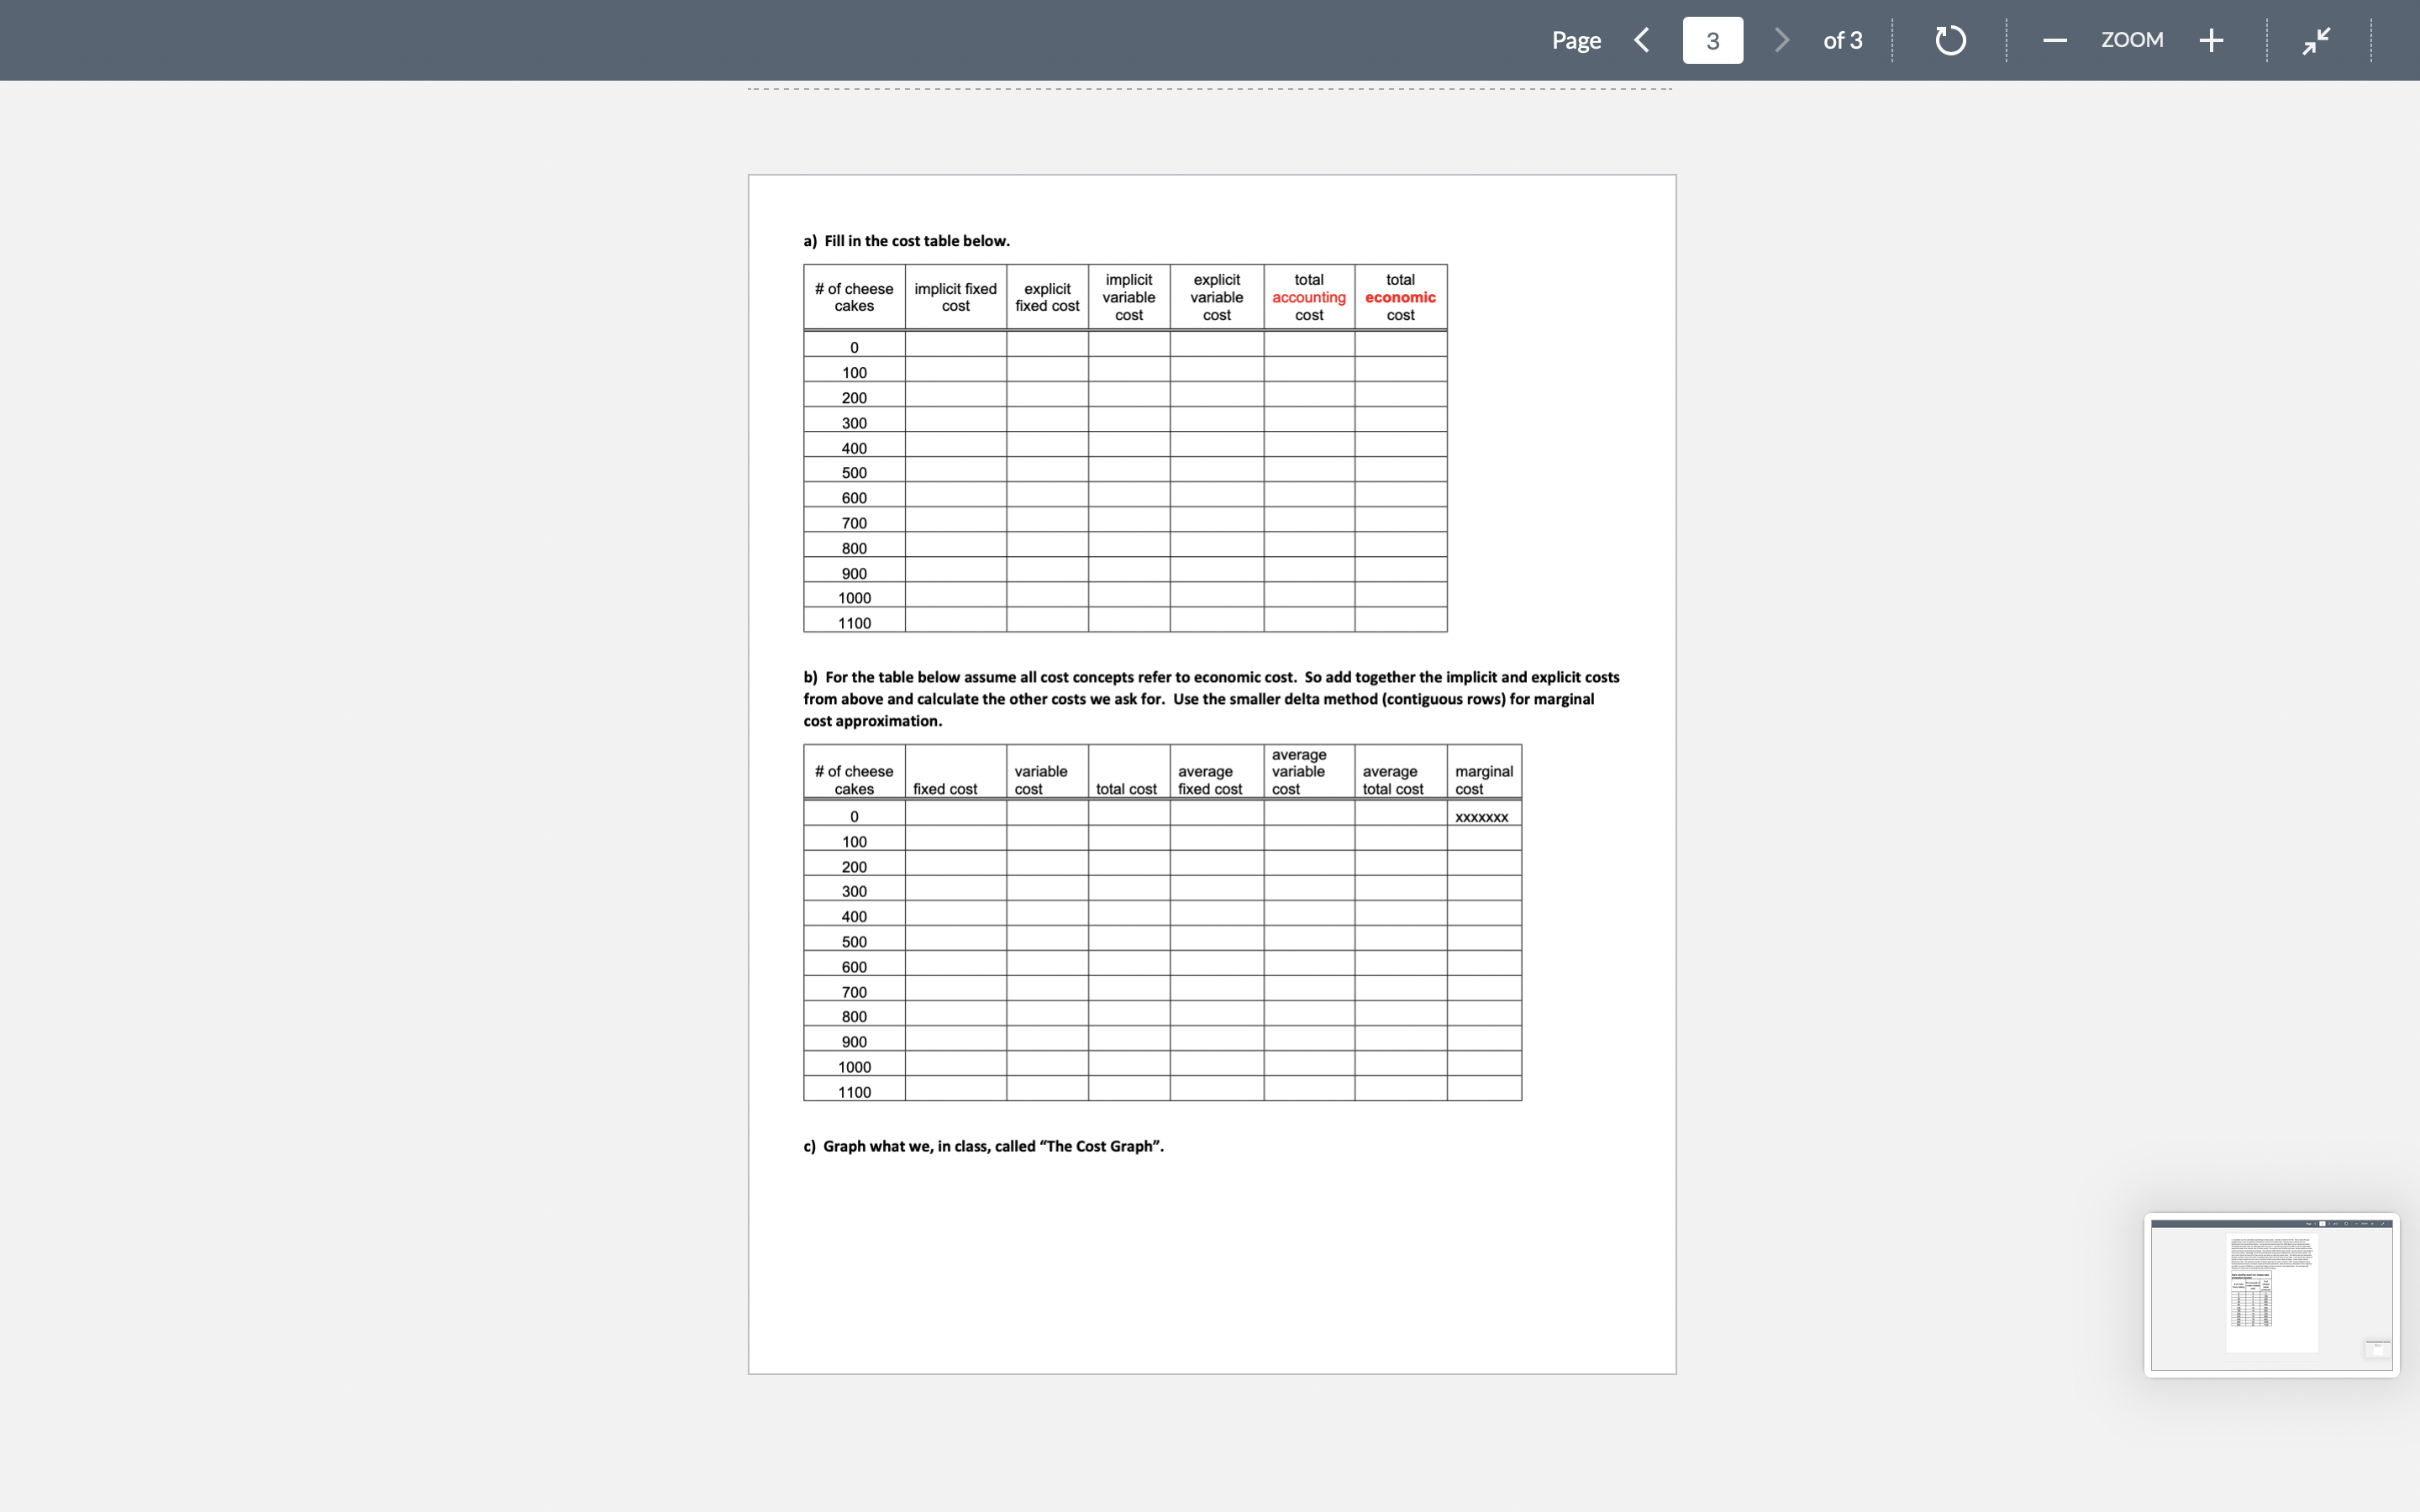The width and height of the screenshot is (2420, 1512).
Task: Click the page number input field
Action: click(1712, 40)
